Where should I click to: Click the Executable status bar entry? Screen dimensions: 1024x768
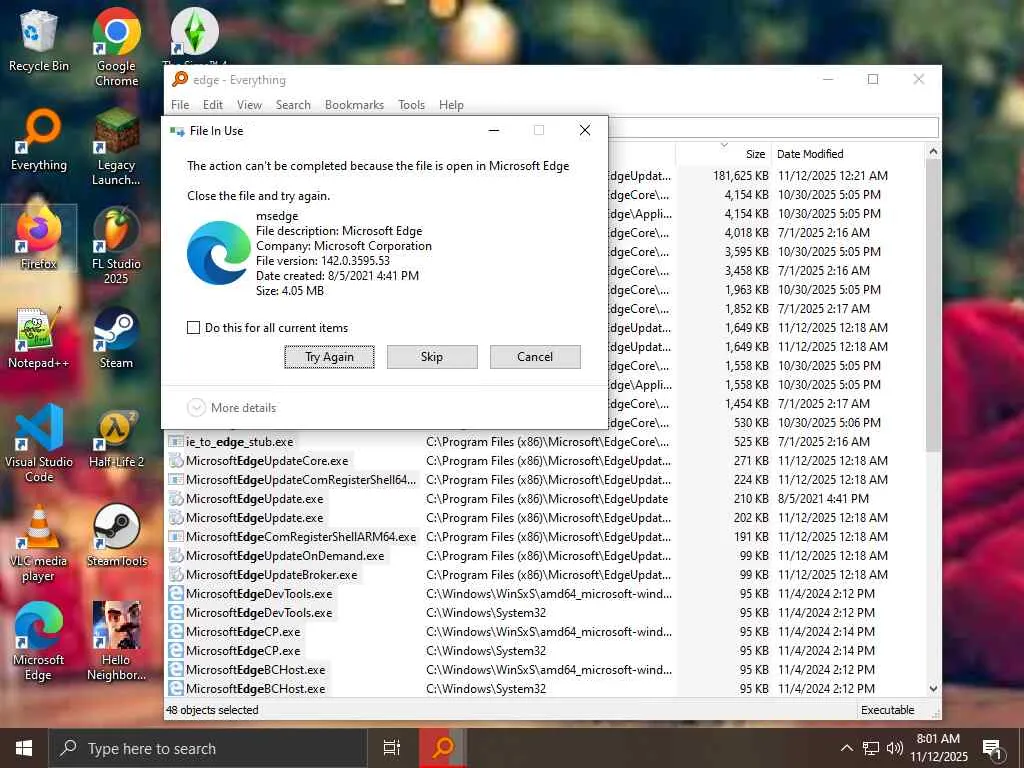tap(888, 710)
